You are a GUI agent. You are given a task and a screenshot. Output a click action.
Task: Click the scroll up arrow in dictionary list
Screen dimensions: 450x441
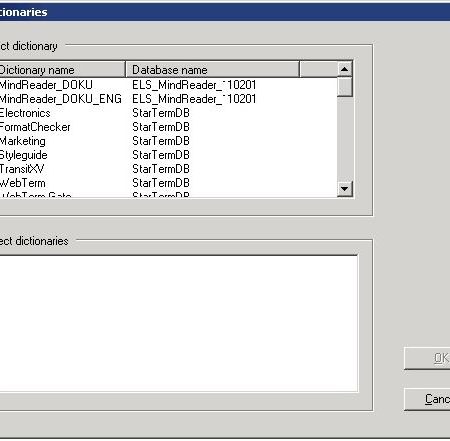345,69
